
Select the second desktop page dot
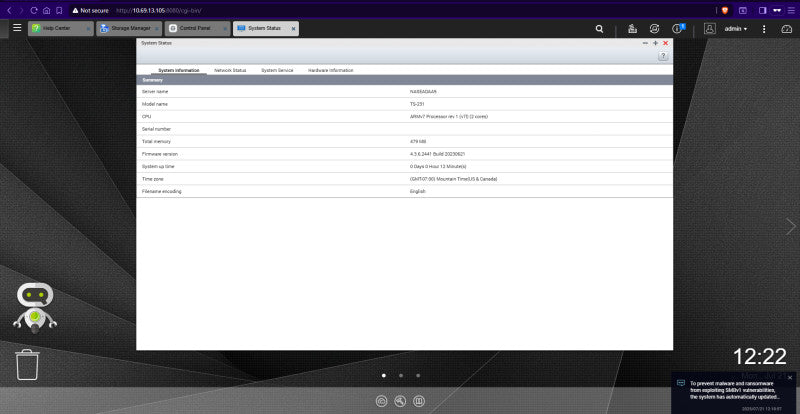pyautogui.click(x=401, y=375)
